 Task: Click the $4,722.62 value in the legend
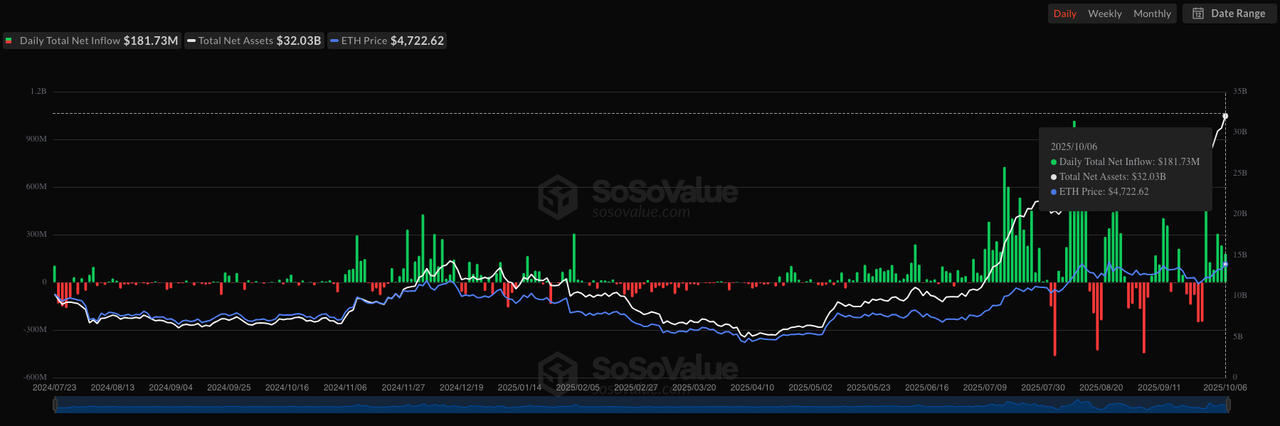(x=419, y=41)
